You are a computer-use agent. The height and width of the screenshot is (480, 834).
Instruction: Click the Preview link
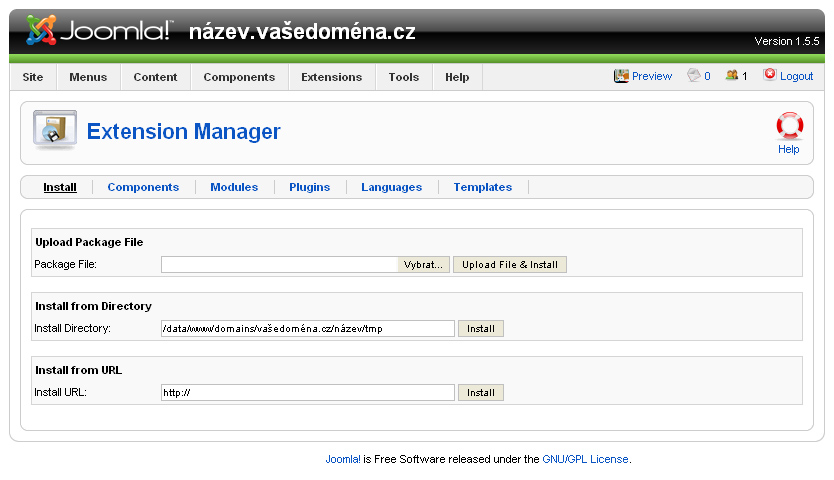[x=652, y=76]
